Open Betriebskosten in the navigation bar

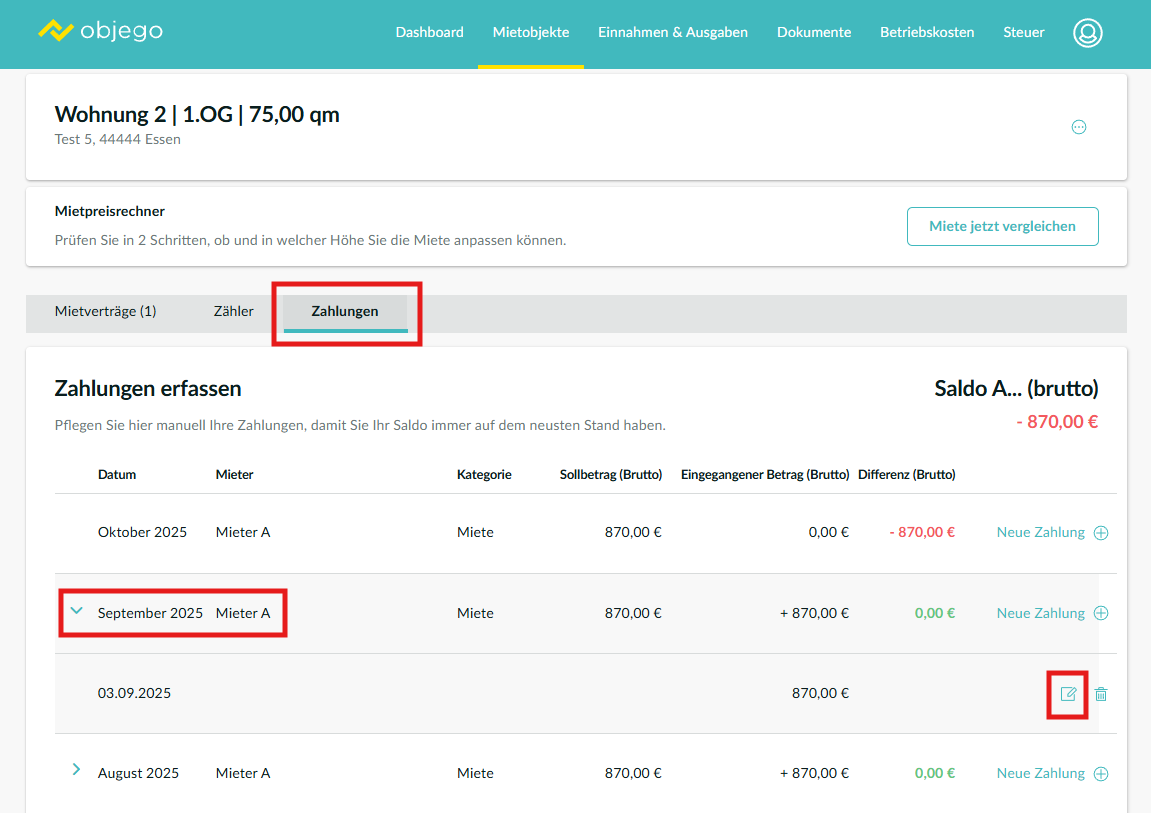(926, 32)
